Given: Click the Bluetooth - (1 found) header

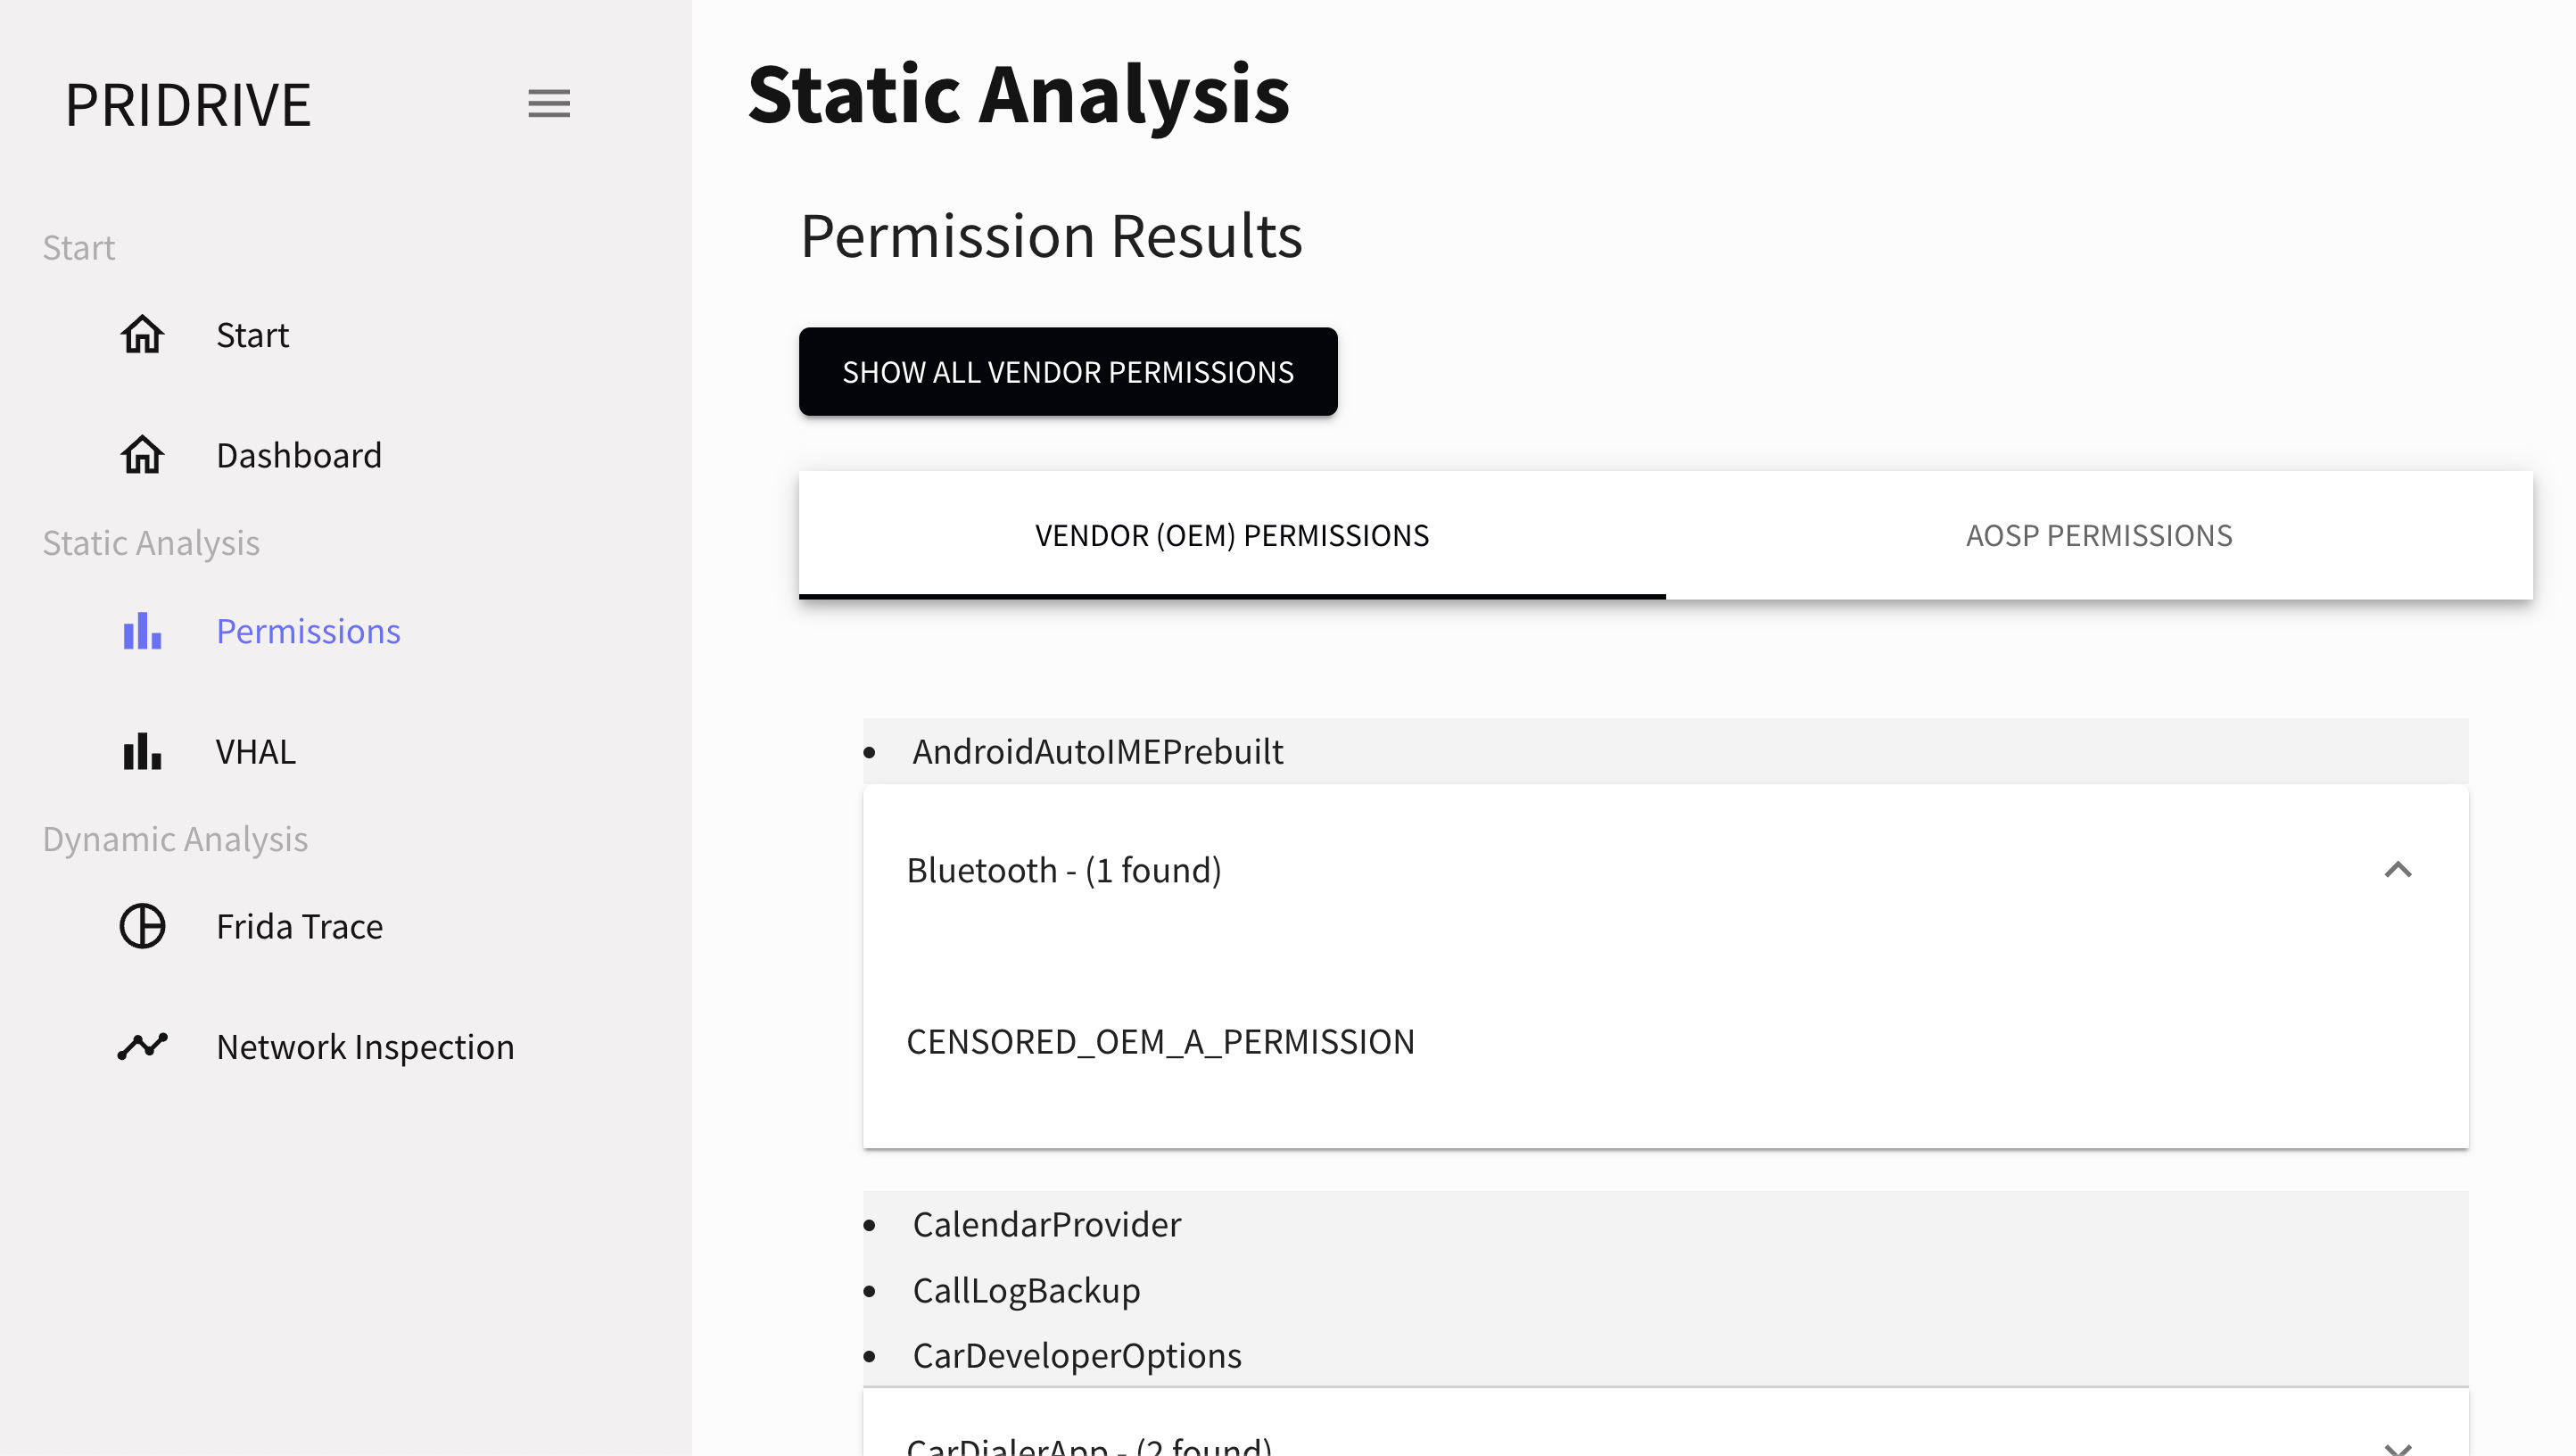Looking at the screenshot, I should [1064, 870].
